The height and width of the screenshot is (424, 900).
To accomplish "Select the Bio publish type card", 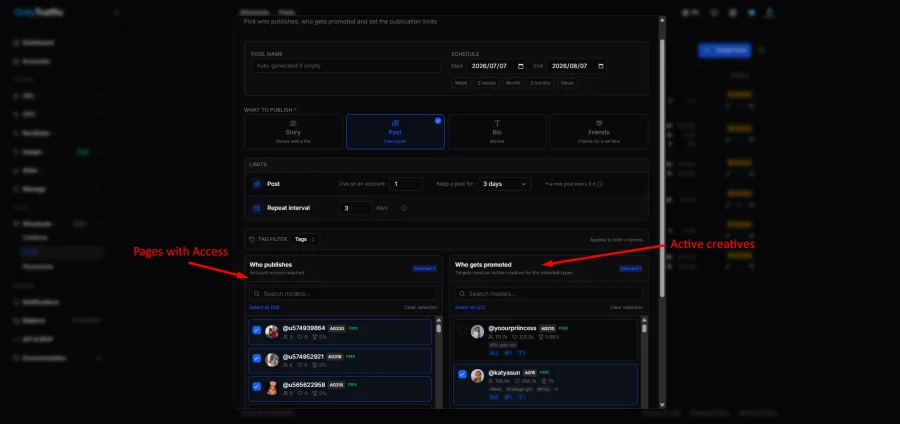I will (497, 132).
